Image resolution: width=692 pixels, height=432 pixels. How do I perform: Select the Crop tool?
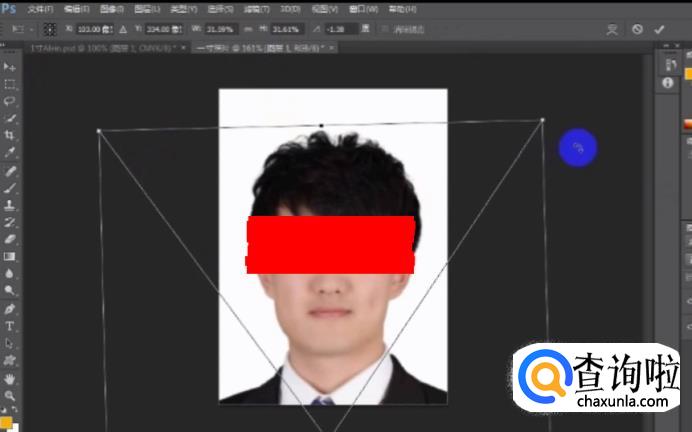pyautogui.click(x=10, y=135)
